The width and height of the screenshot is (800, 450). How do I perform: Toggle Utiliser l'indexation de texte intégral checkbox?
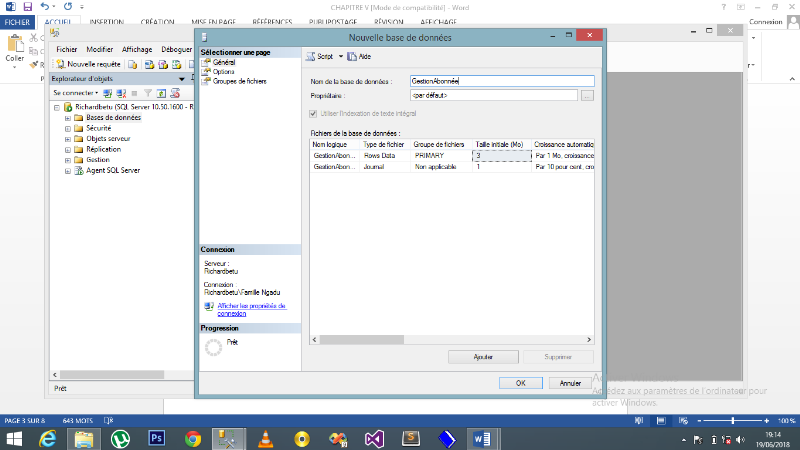pyautogui.click(x=313, y=114)
